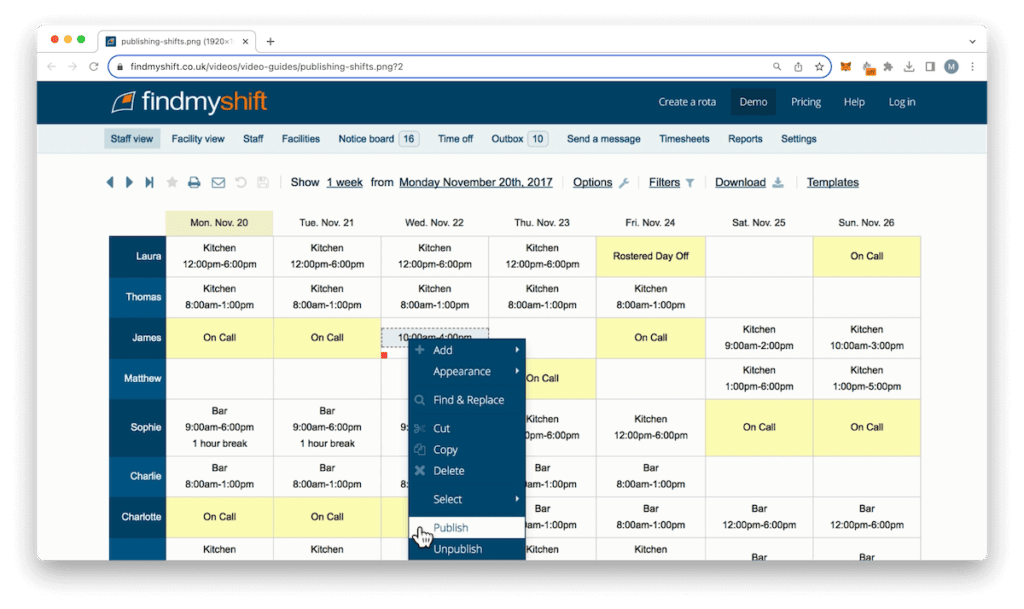
Task: Bookmark this page with star icon
Action: point(819,67)
